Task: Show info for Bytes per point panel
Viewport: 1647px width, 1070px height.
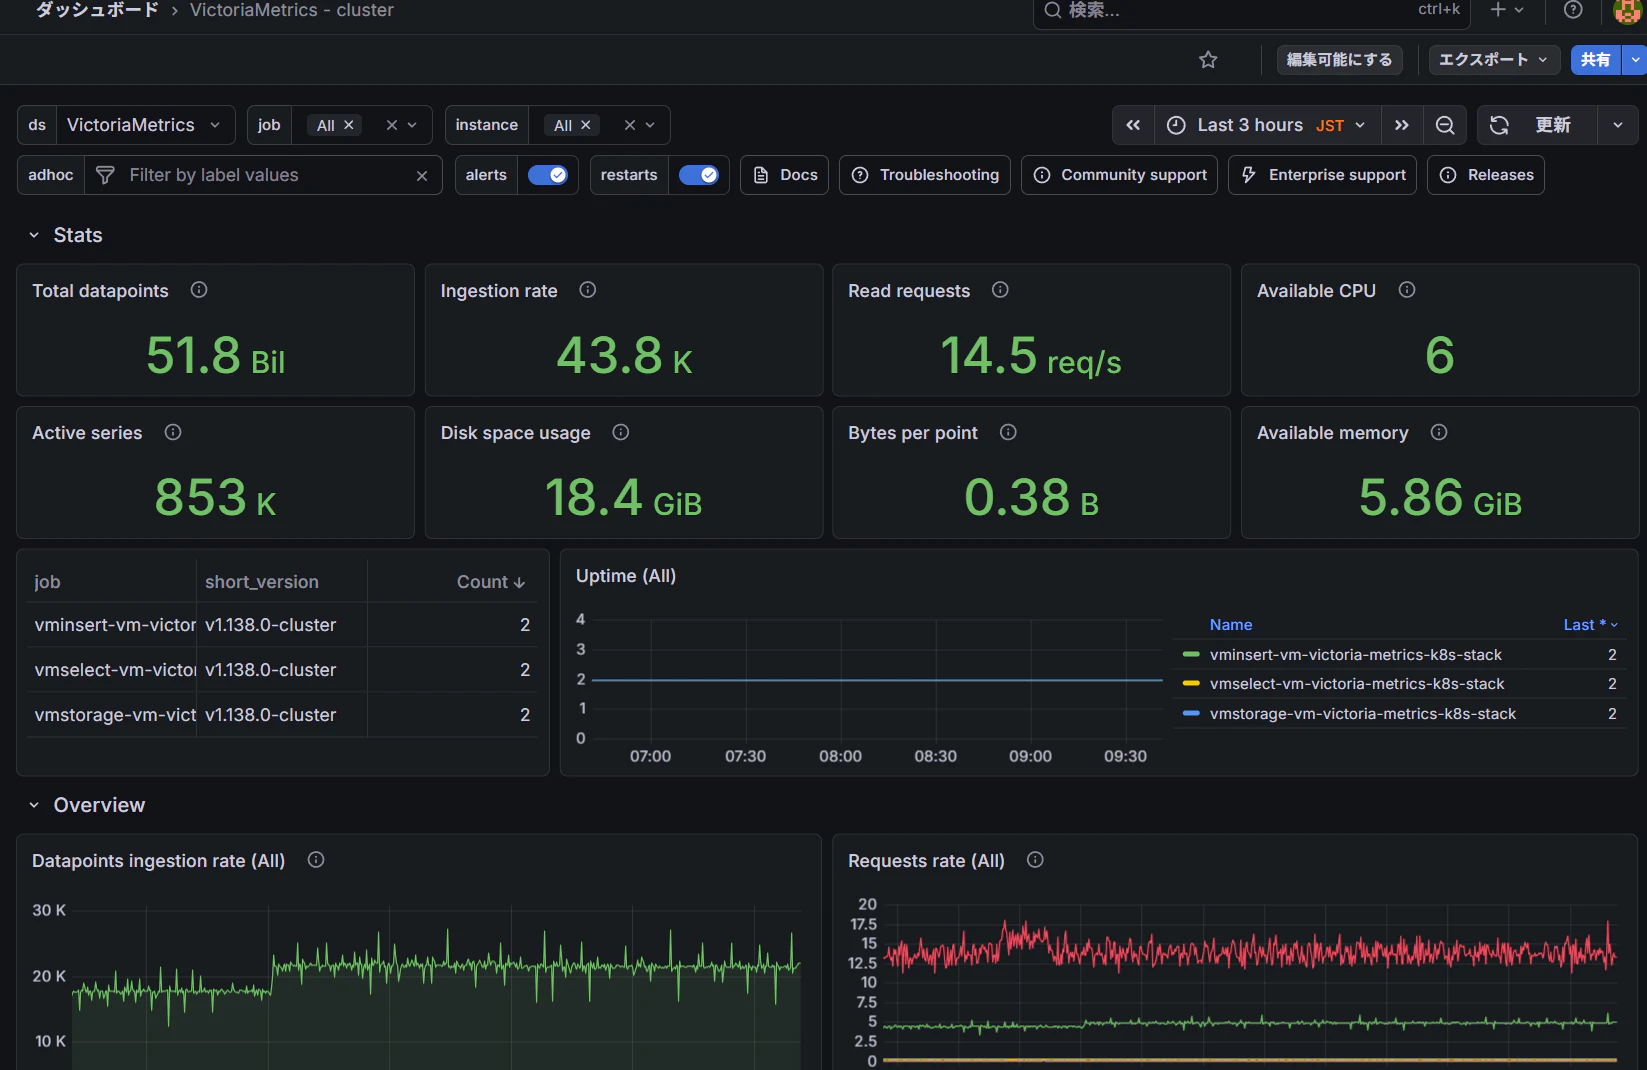Action: pos(1008,432)
